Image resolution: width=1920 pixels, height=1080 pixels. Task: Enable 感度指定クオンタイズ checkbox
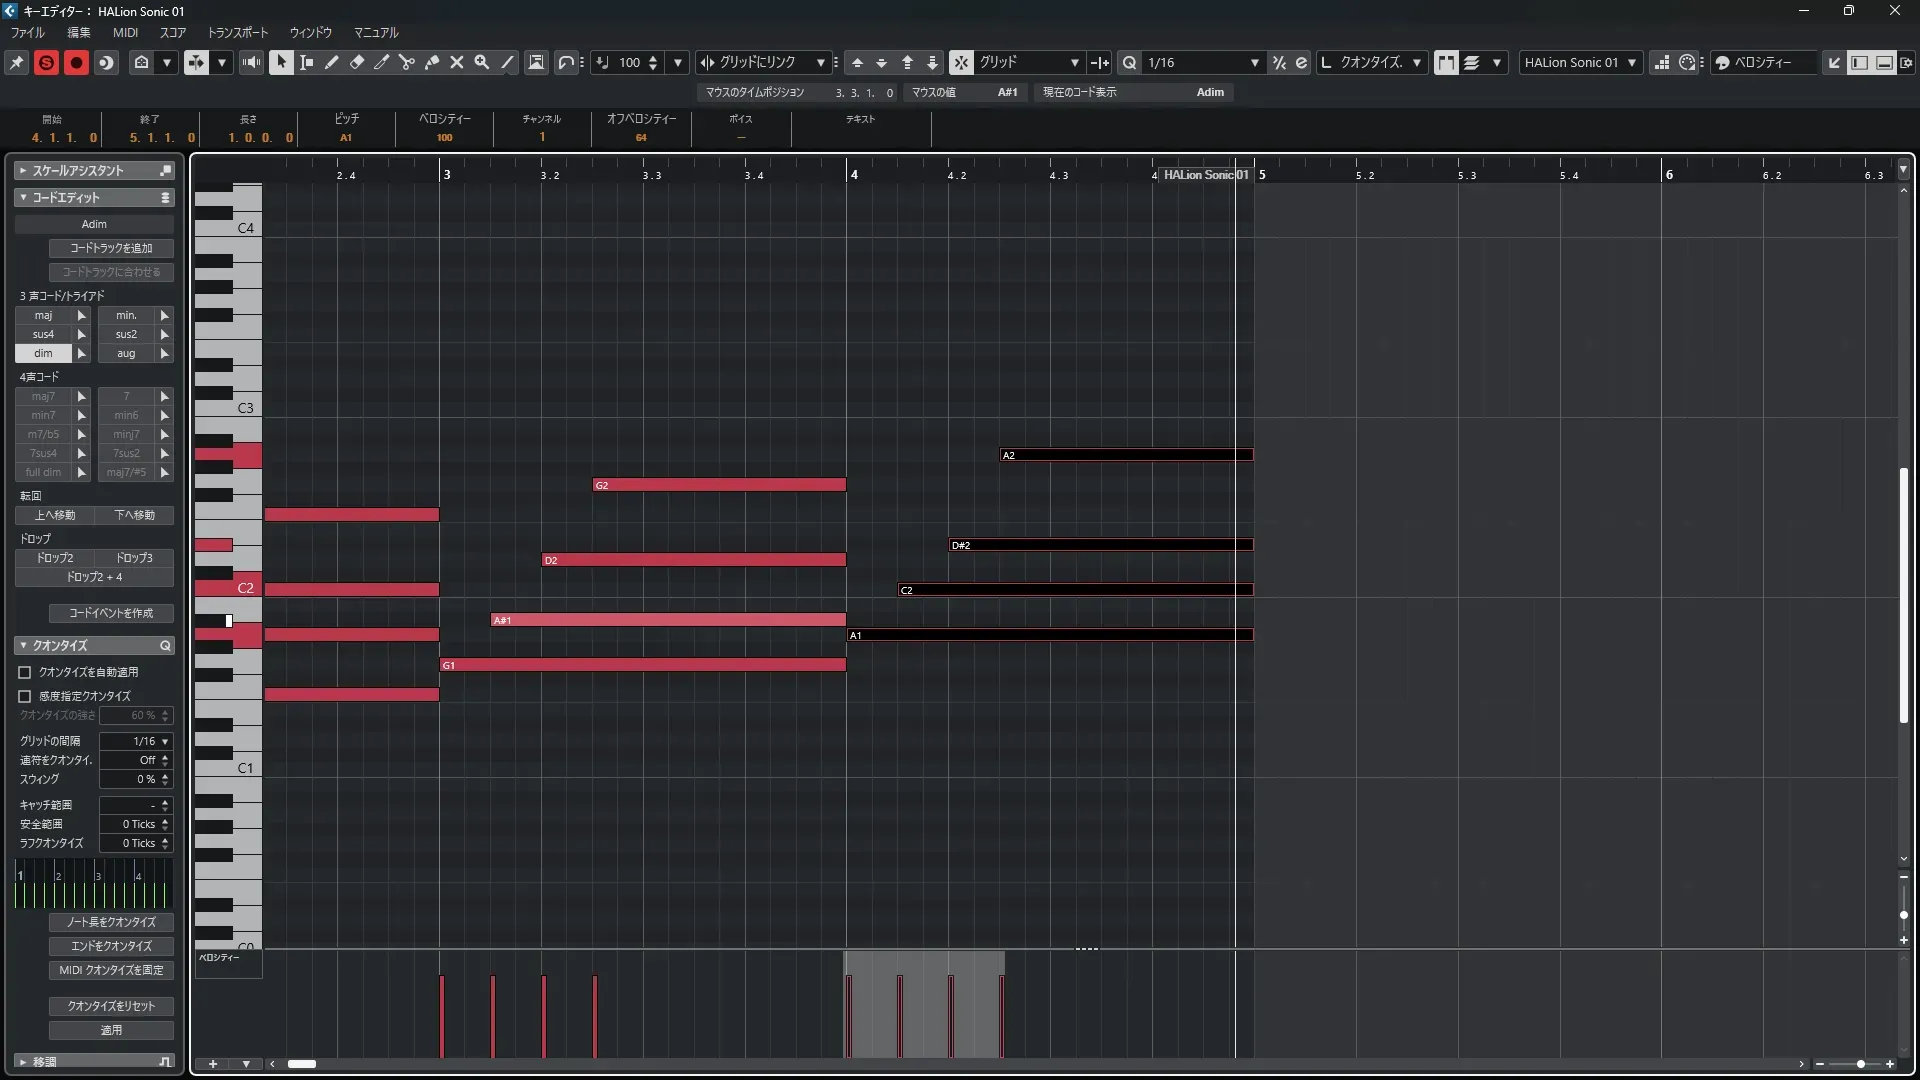[x=25, y=696]
